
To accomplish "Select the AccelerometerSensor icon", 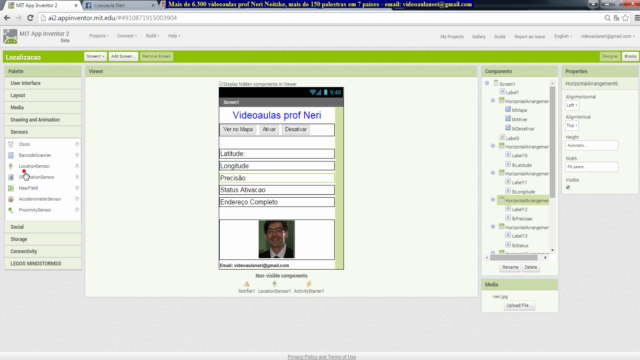I will click(11, 199).
